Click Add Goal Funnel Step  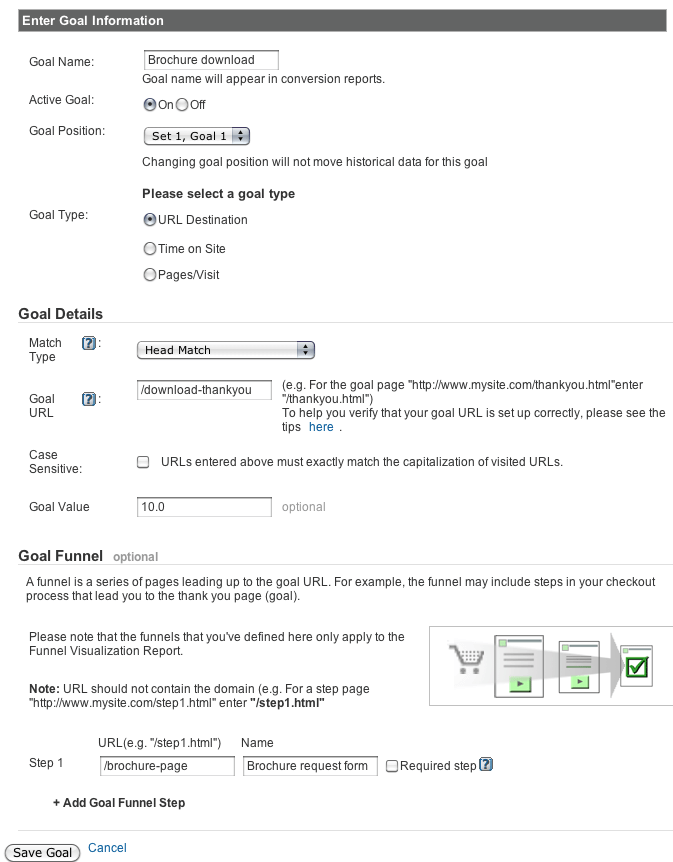point(120,804)
